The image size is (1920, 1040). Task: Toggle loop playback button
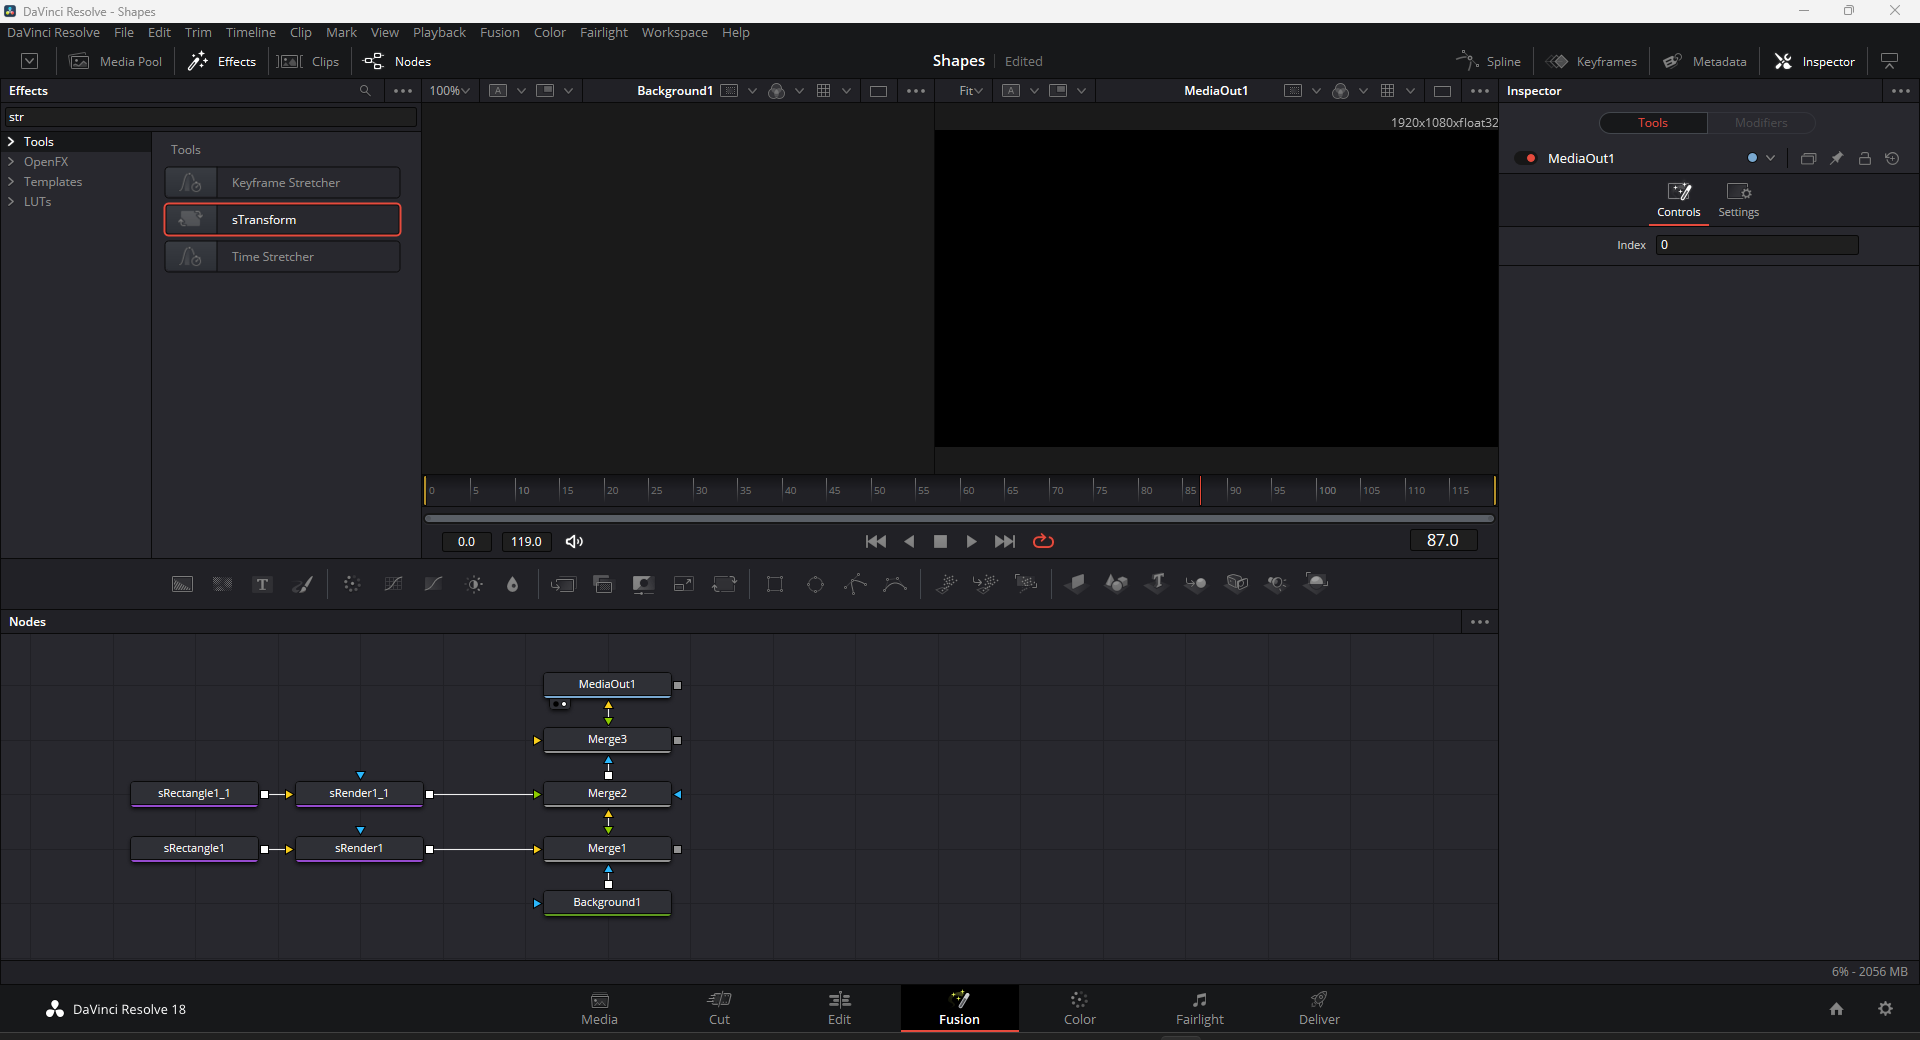point(1043,541)
